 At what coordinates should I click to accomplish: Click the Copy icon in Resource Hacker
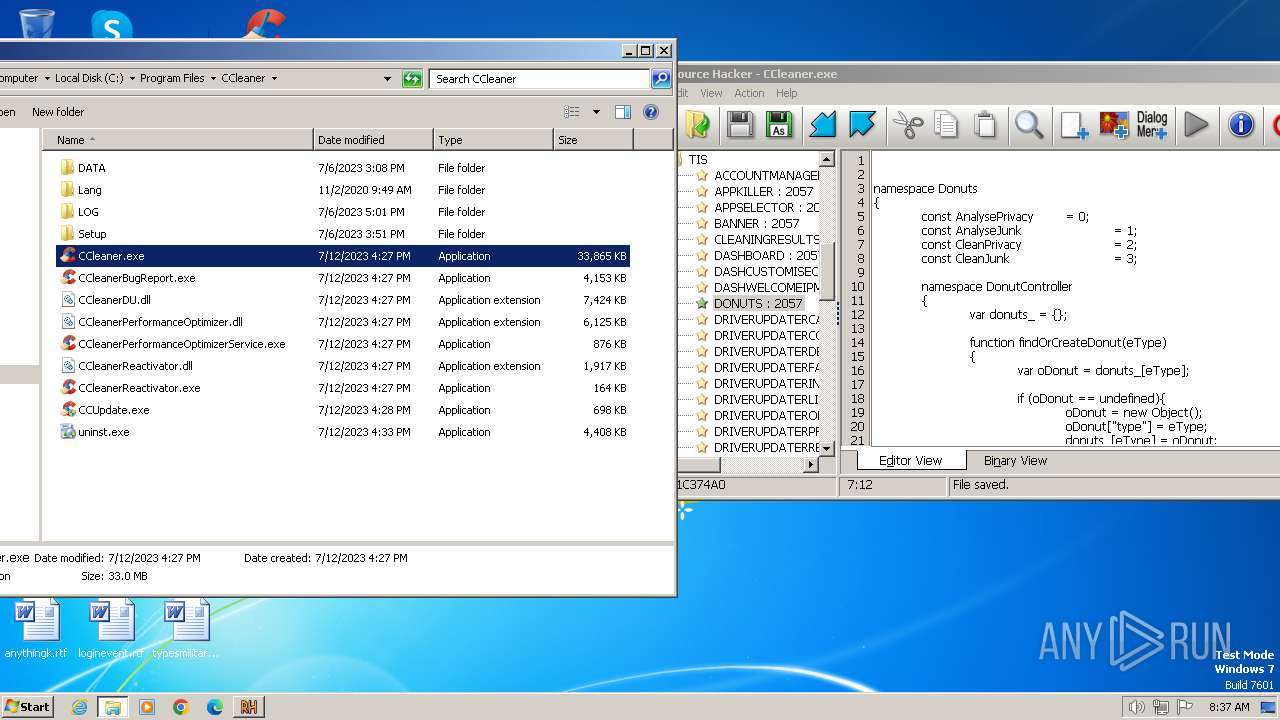tap(946, 124)
